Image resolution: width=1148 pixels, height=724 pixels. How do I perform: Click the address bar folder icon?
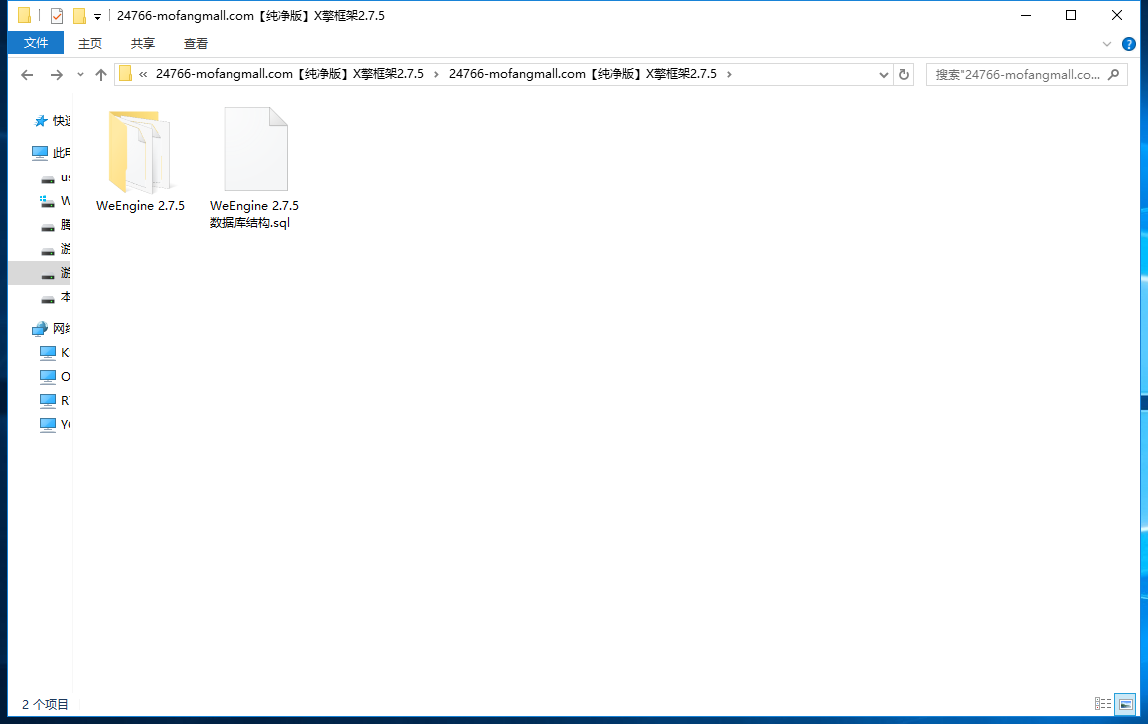(x=125, y=74)
